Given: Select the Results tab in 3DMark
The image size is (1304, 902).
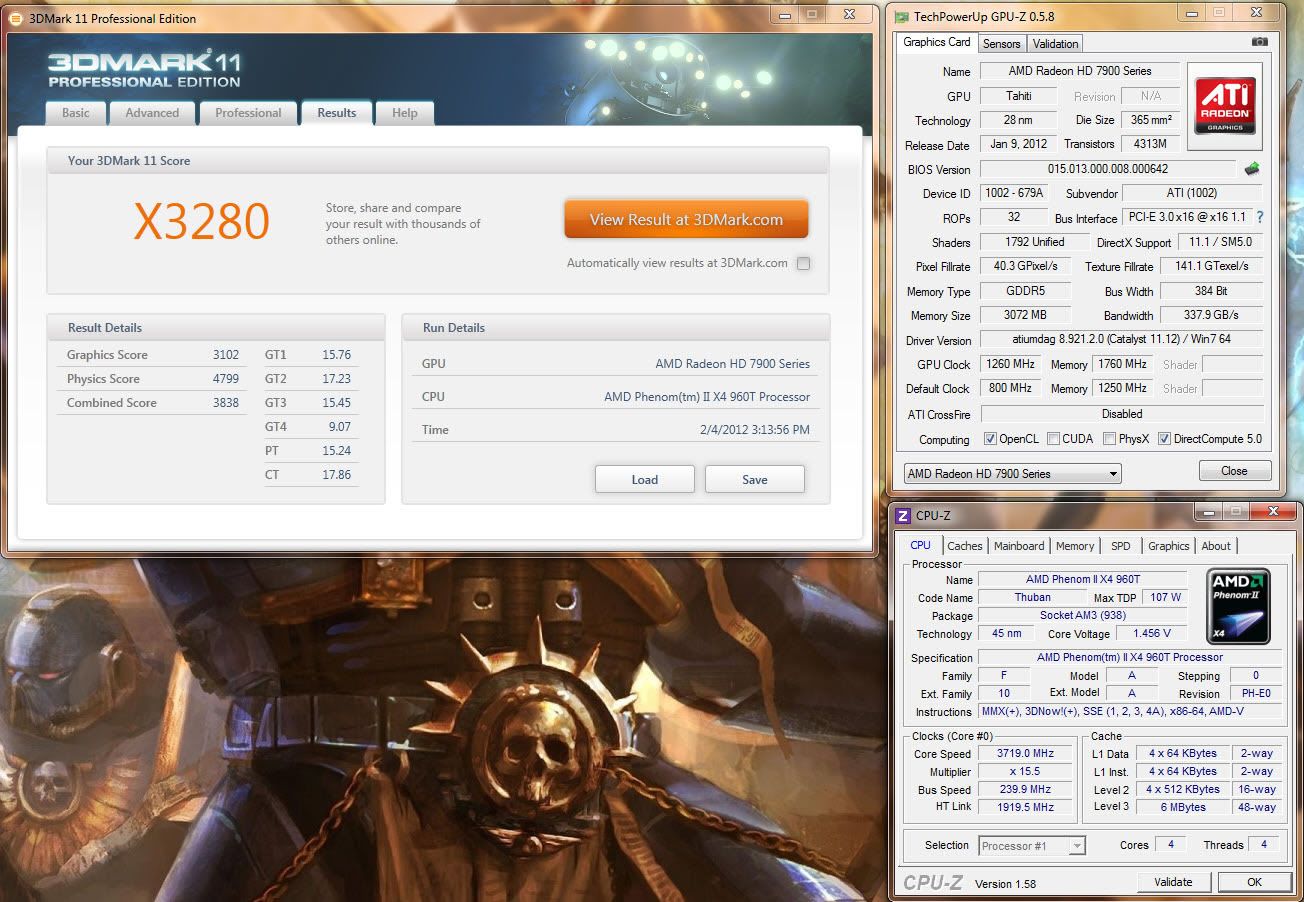Looking at the screenshot, I should click(337, 113).
